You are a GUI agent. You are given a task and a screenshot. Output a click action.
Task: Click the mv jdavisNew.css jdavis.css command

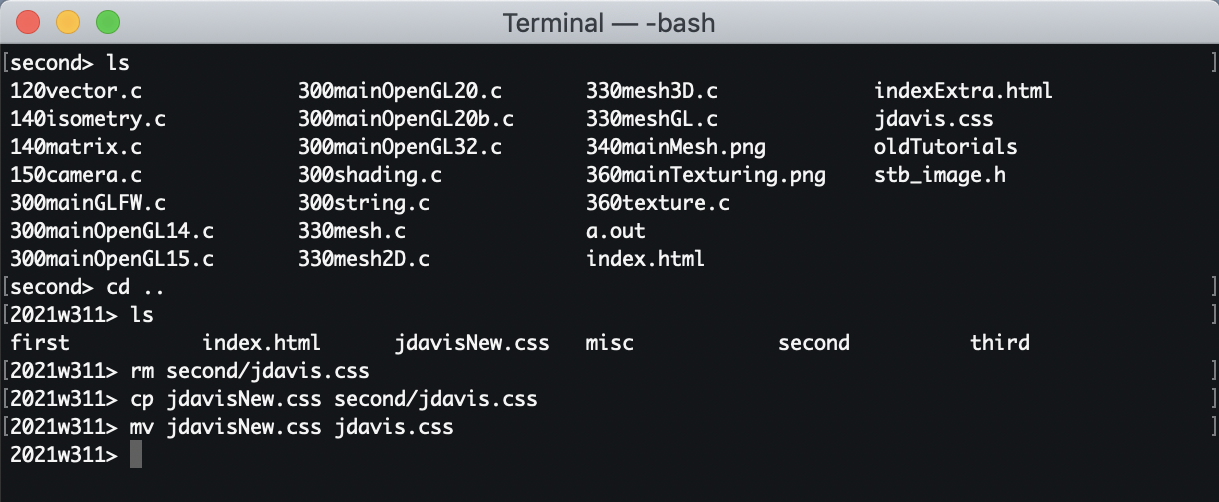pos(292,427)
